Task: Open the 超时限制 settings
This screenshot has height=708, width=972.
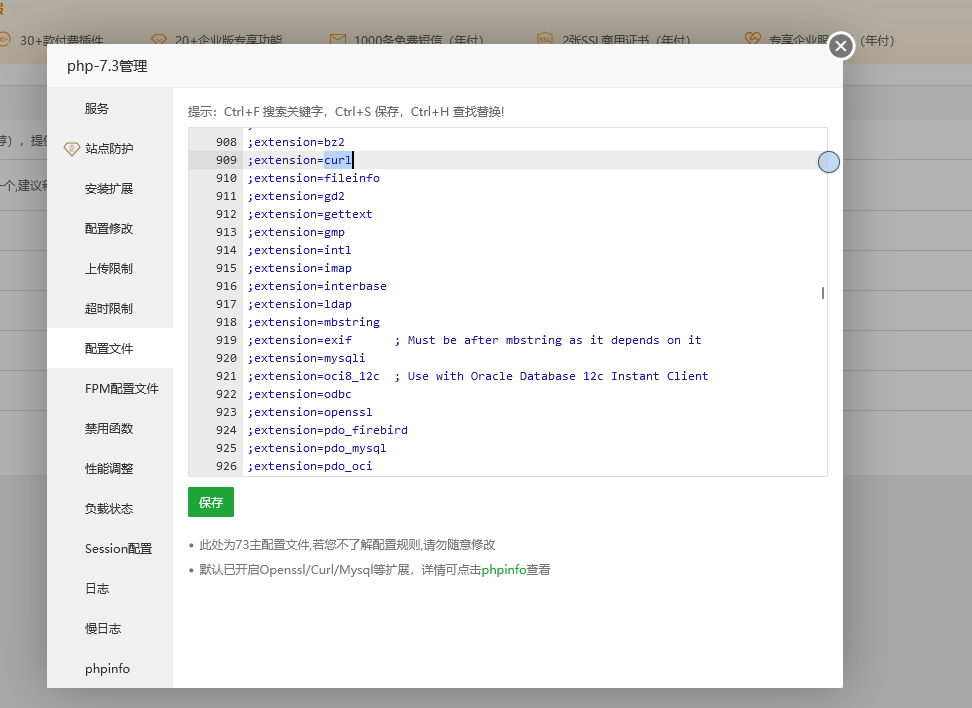Action: click(107, 308)
